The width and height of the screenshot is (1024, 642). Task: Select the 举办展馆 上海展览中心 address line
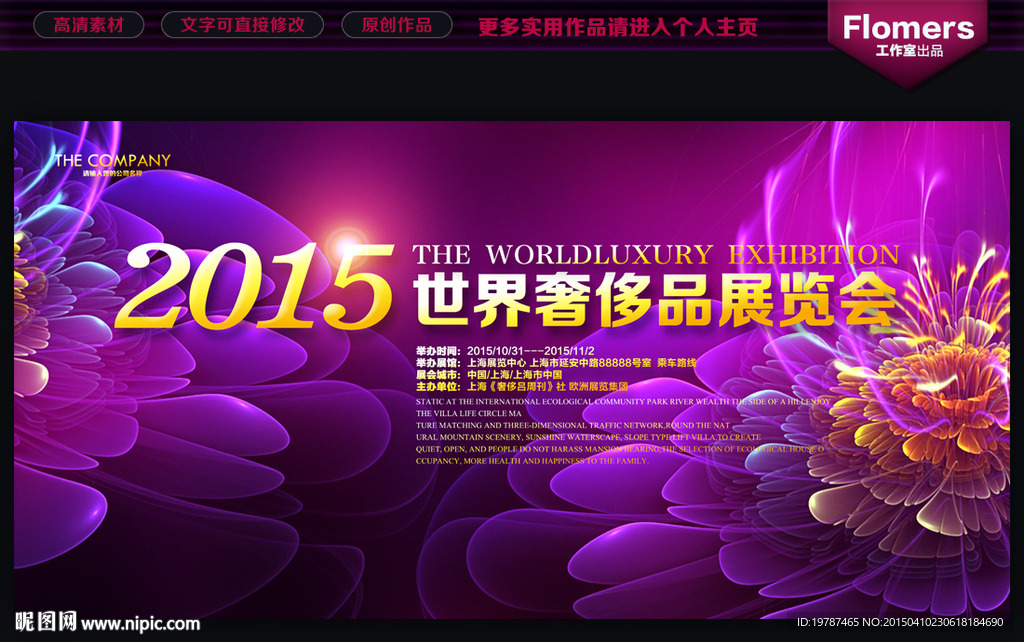pos(534,362)
